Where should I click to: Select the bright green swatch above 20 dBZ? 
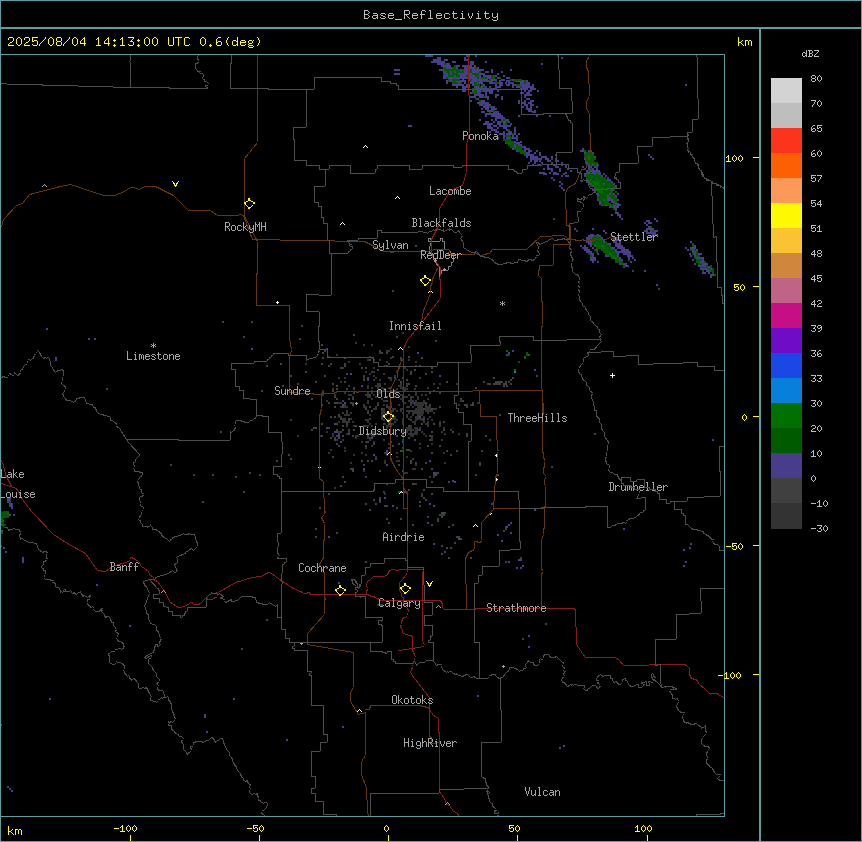(786, 416)
